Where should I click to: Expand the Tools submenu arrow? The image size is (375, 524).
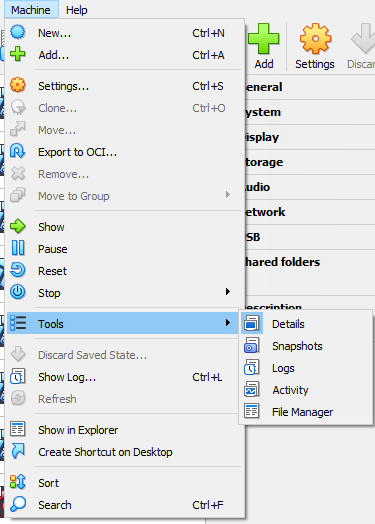[x=228, y=322]
